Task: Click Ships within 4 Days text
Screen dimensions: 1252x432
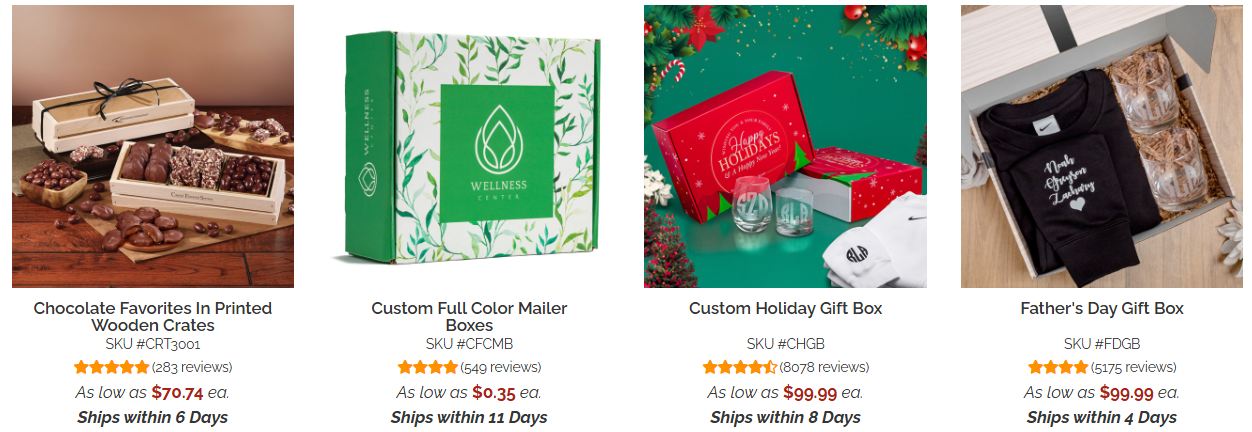Action: (1102, 417)
